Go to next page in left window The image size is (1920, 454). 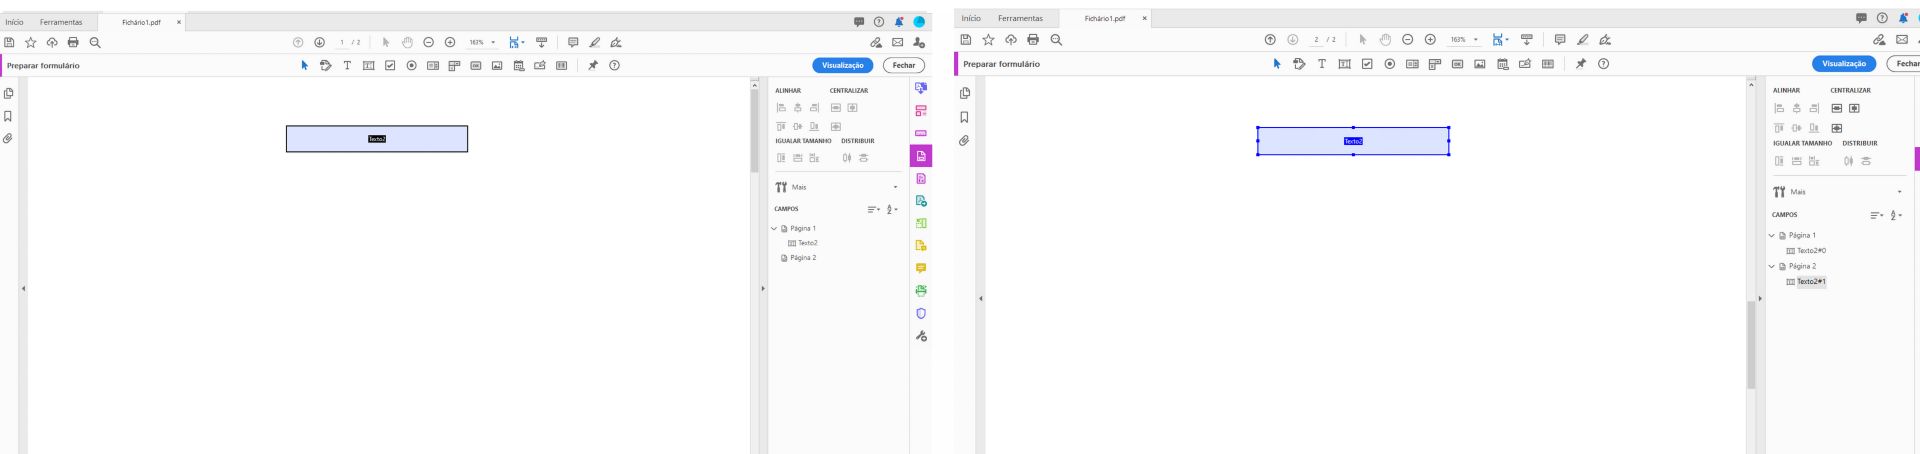click(319, 43)
